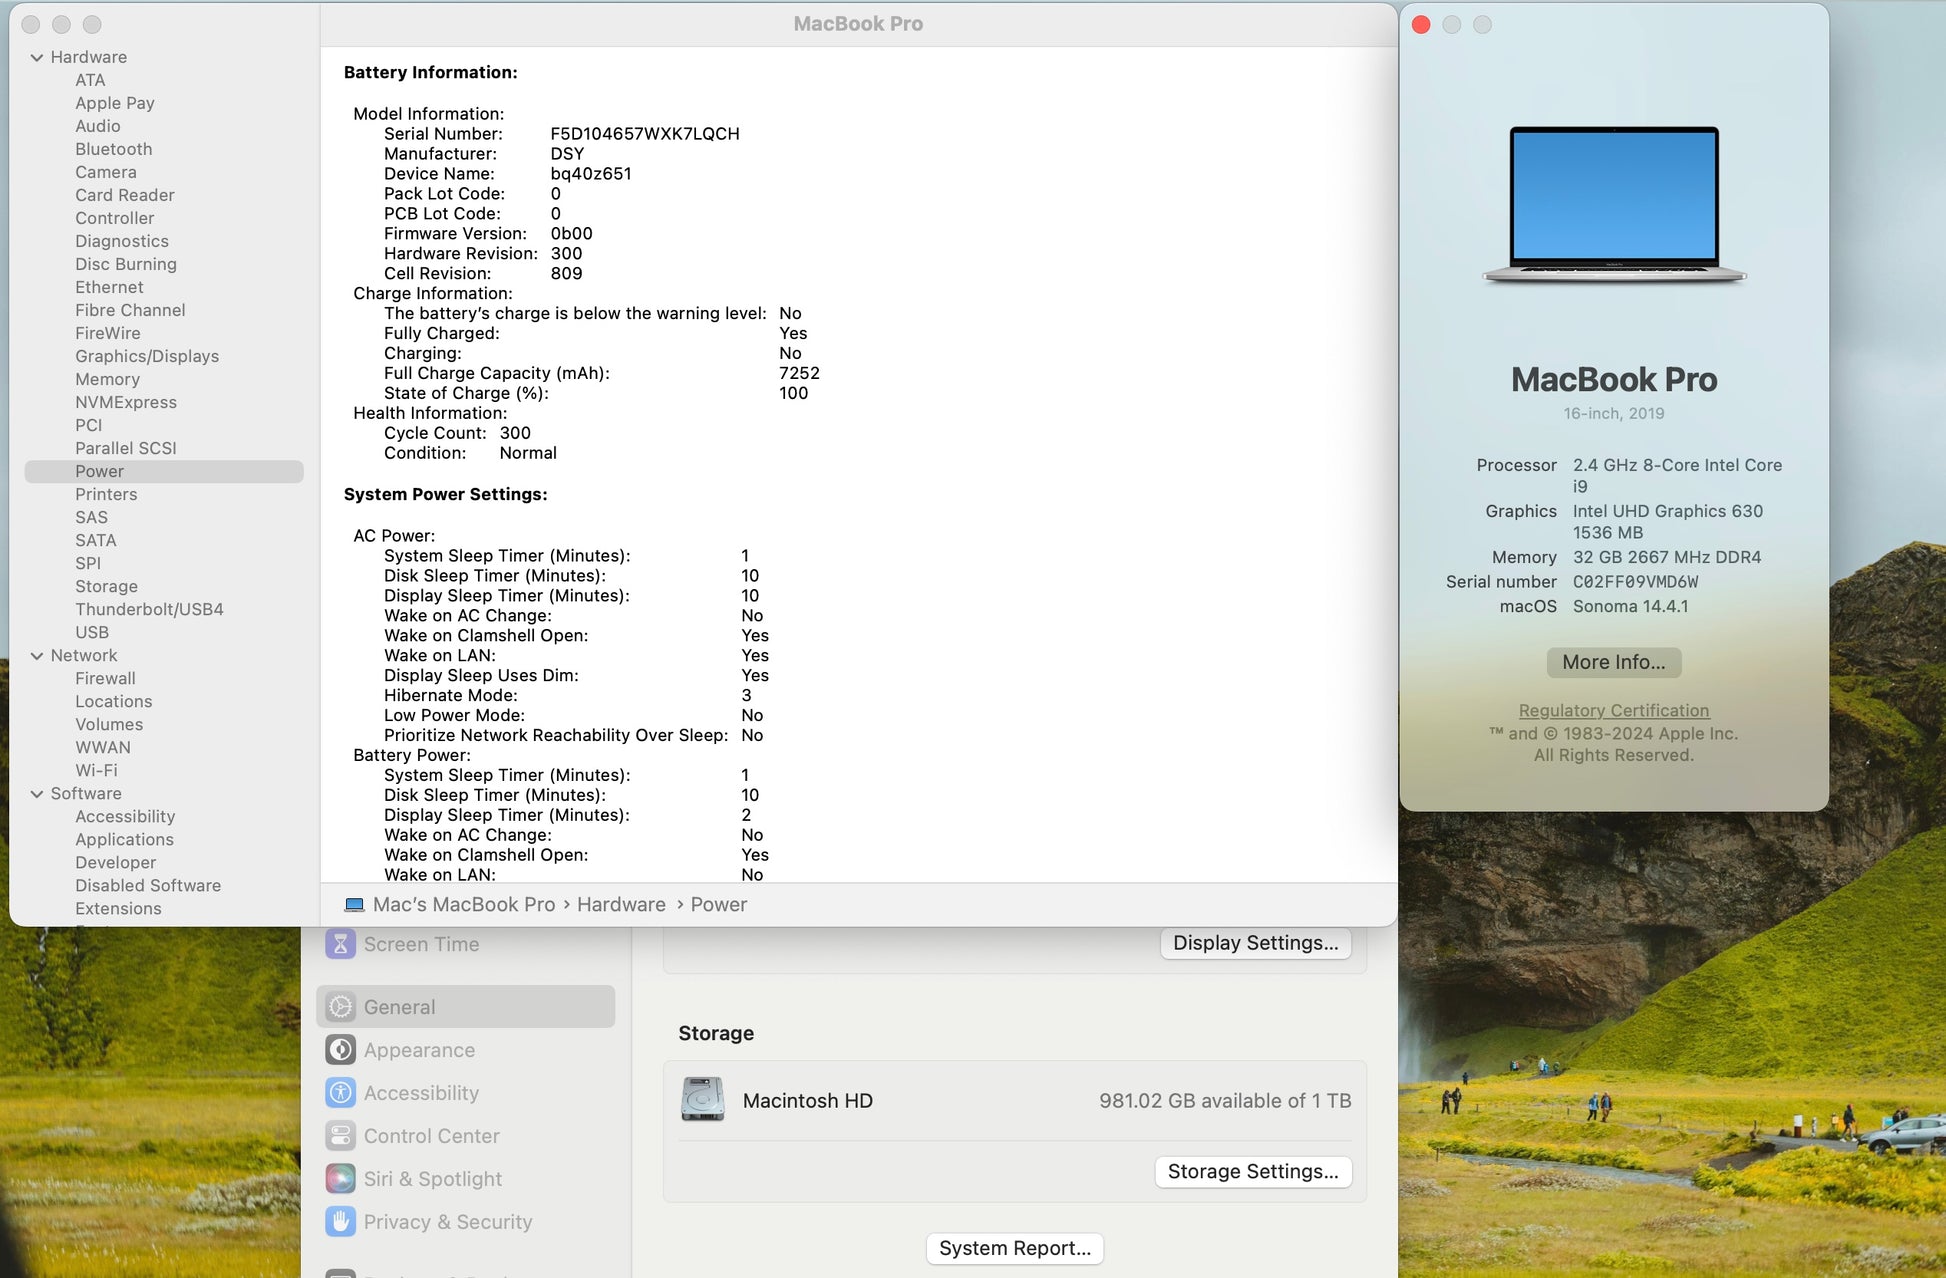Open System Report... button

tap(1014, 1248)
